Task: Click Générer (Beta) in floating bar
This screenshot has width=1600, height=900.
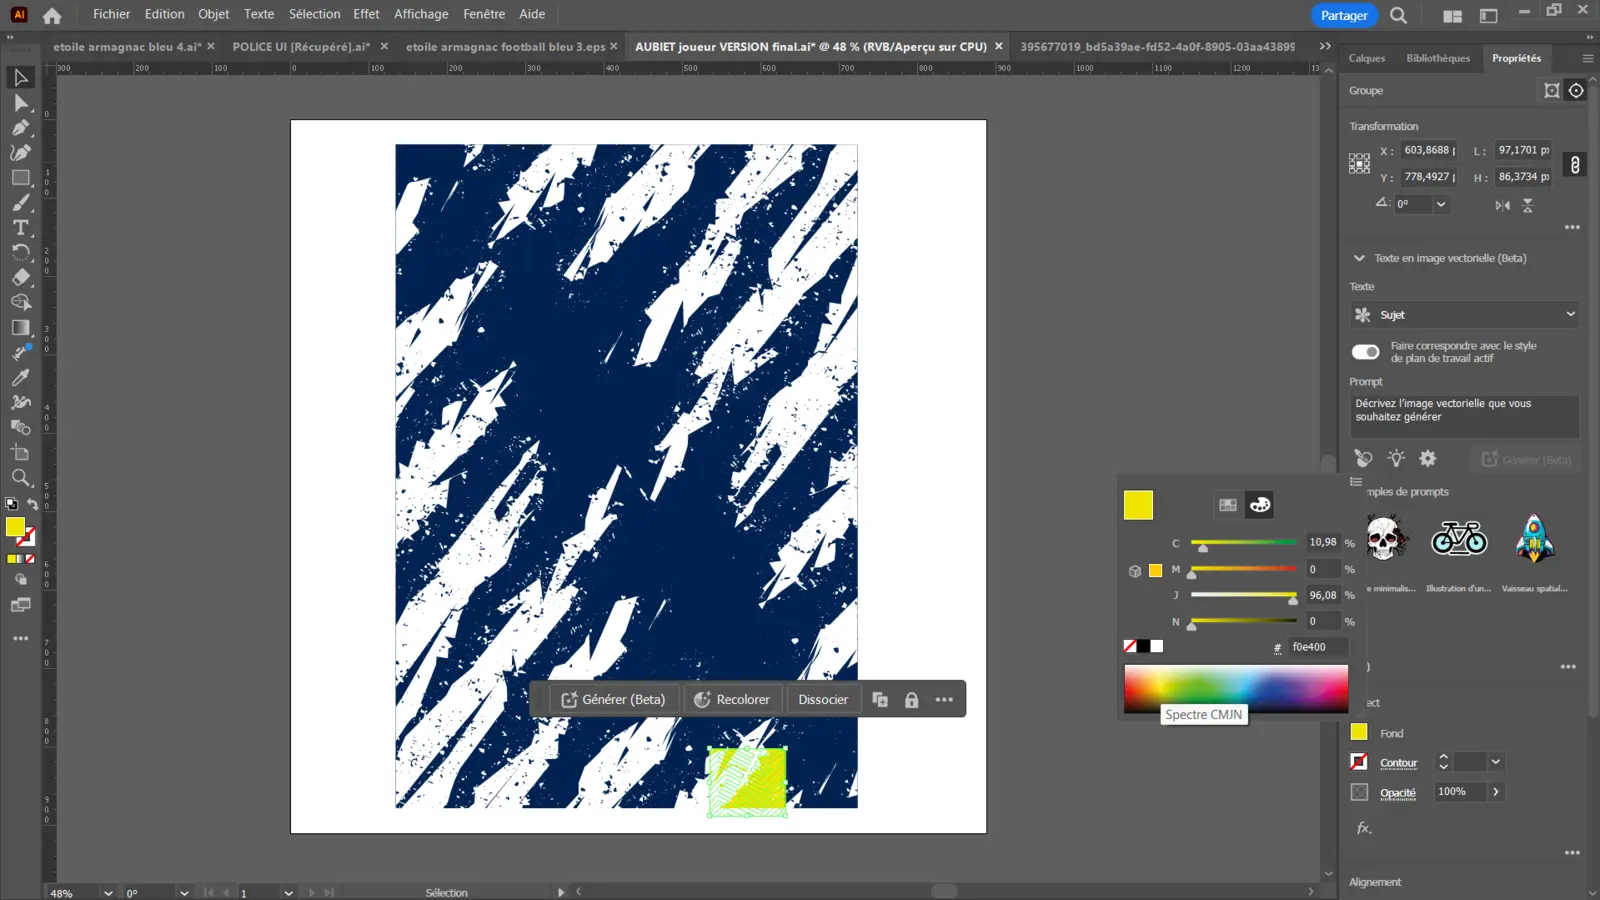Action: (x=614, y=700)
